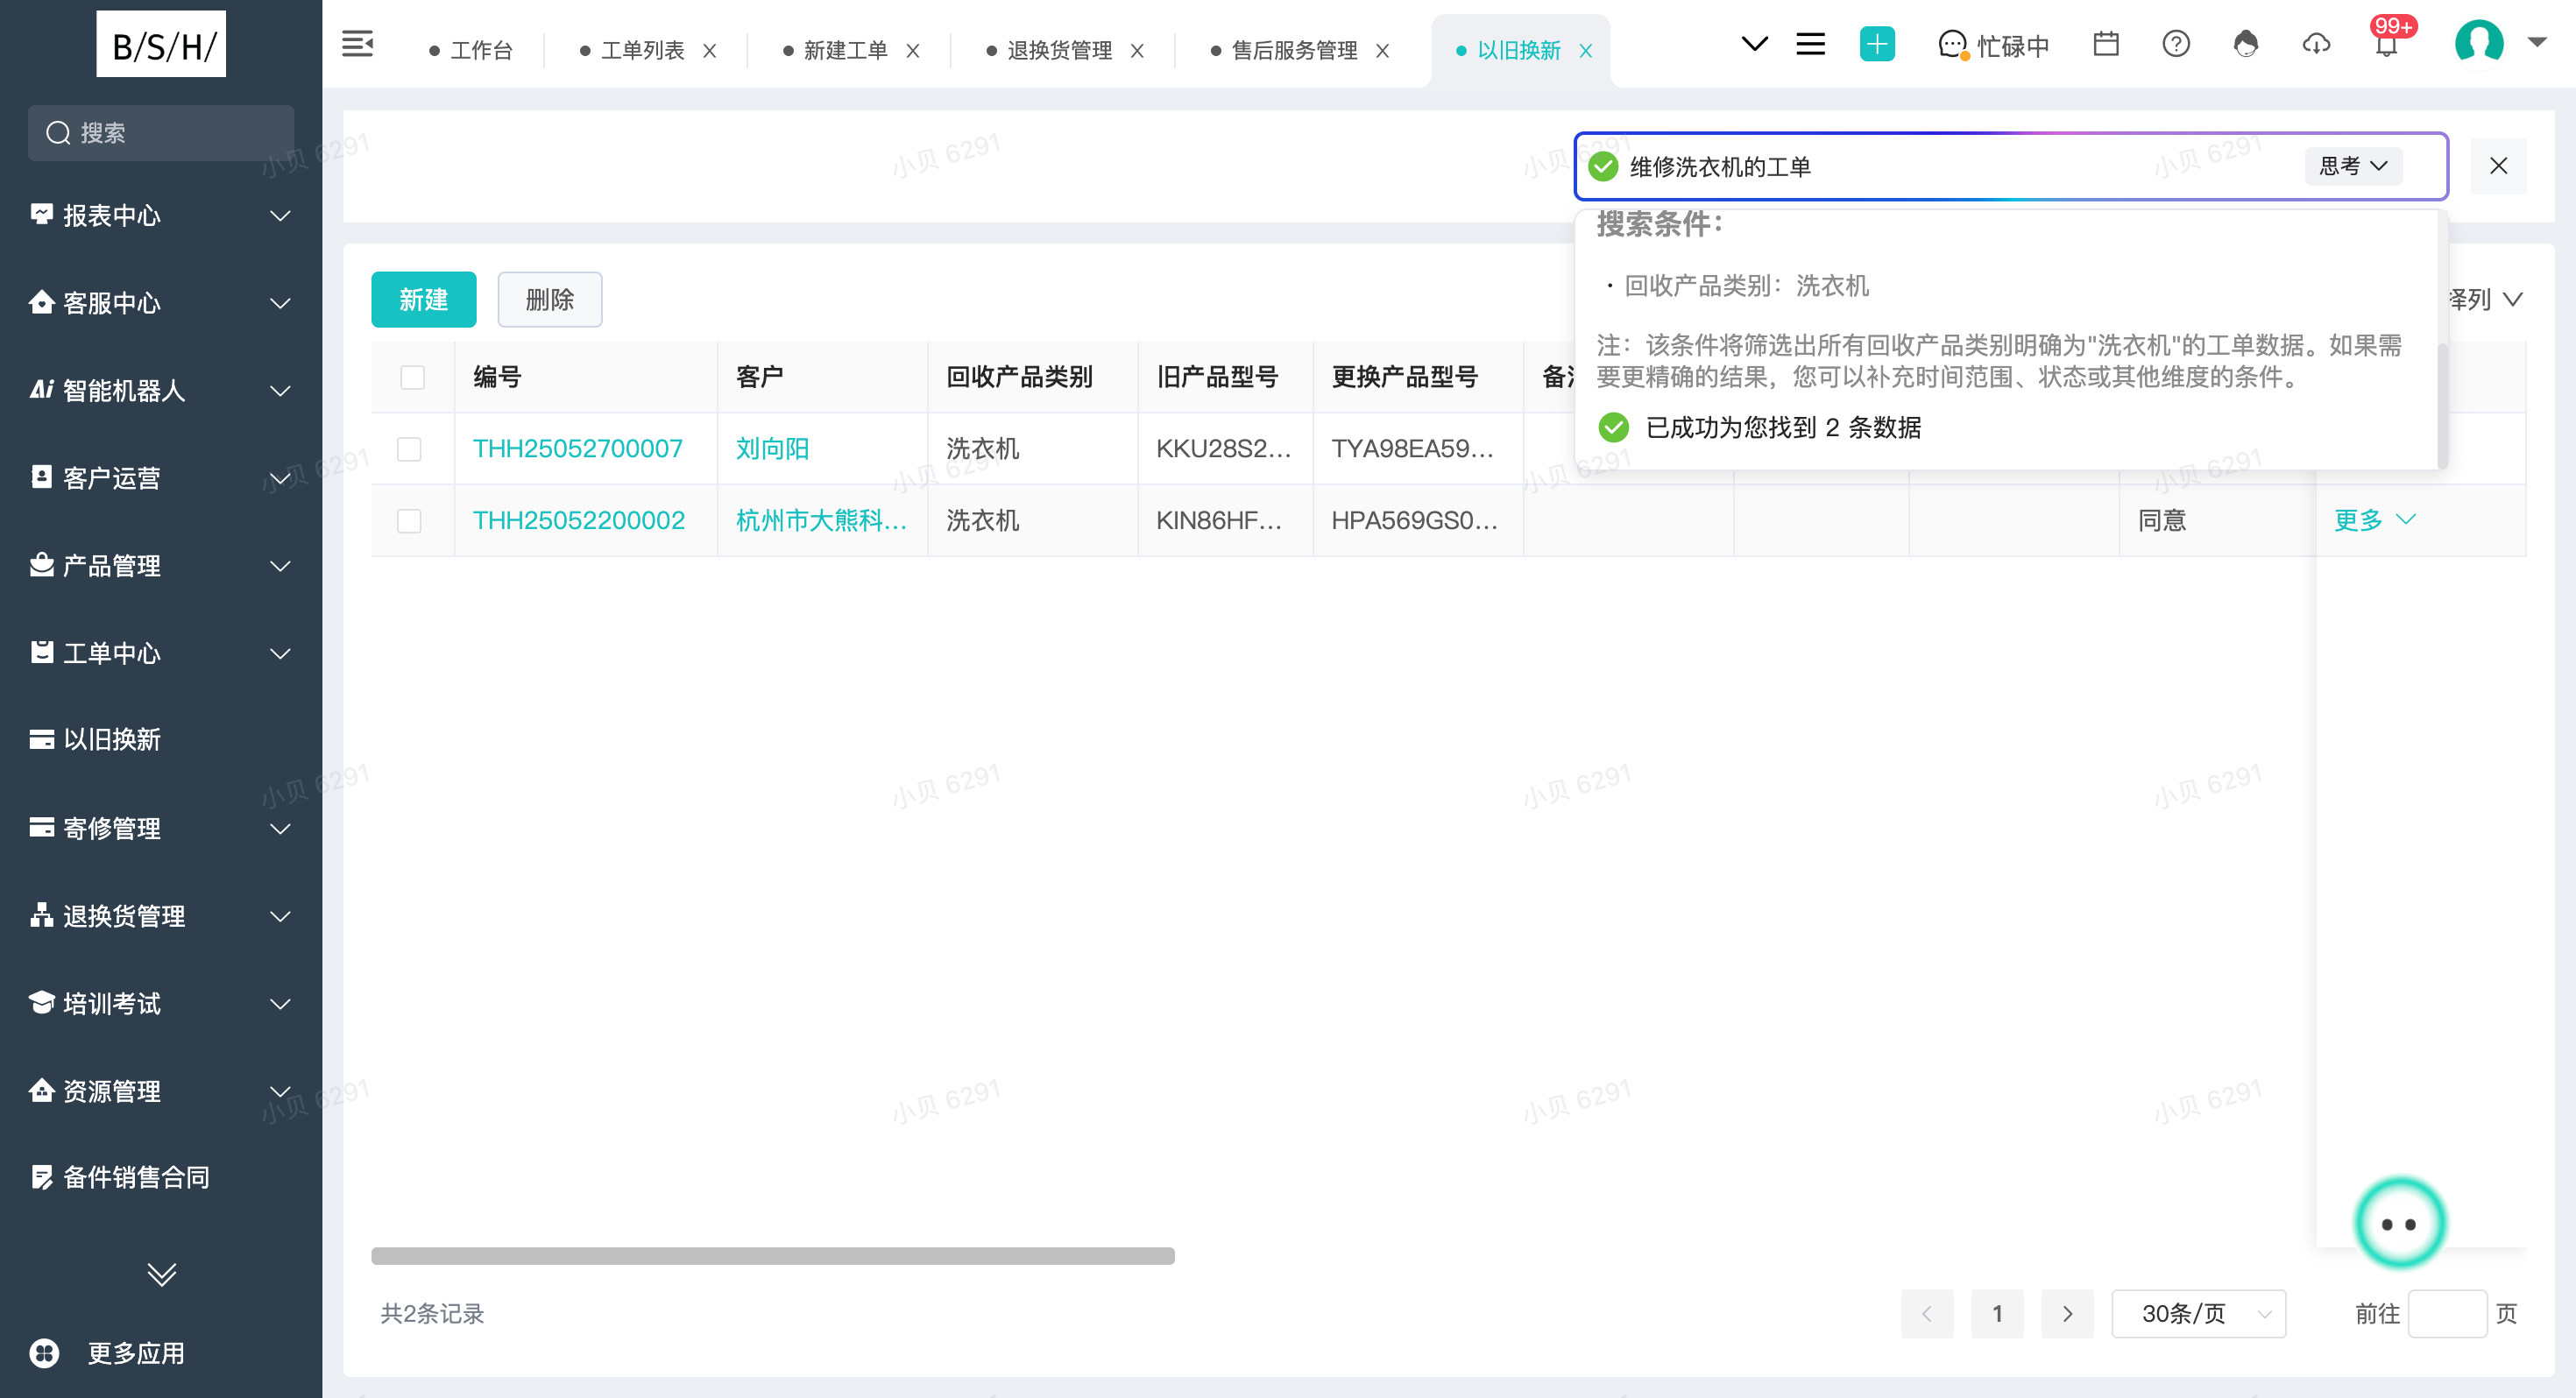The image size is (2576, 1398).
Task: Close the 以旧换新 tab
Action: [1585, 51]
